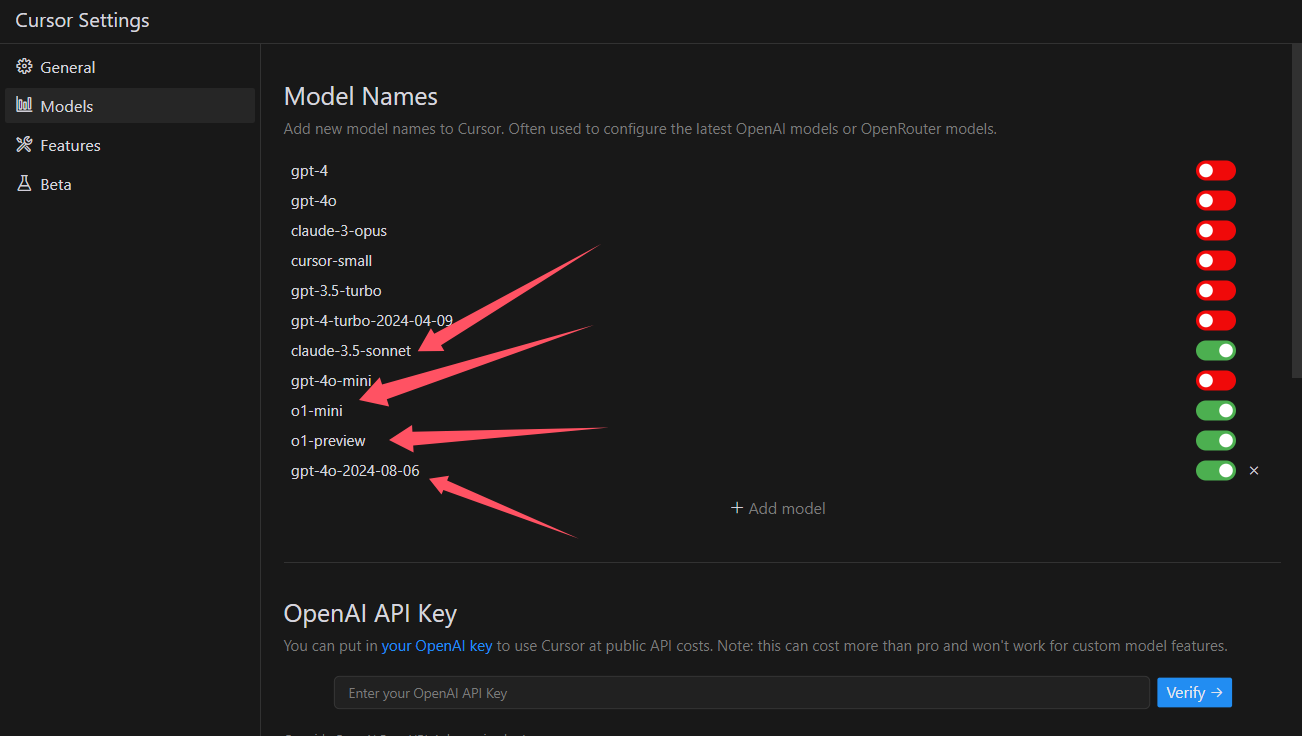Screen dimensions: 1302x736
Task: Disable the claude-3.5-sonnet toggle
Action: coord(1216,351)
